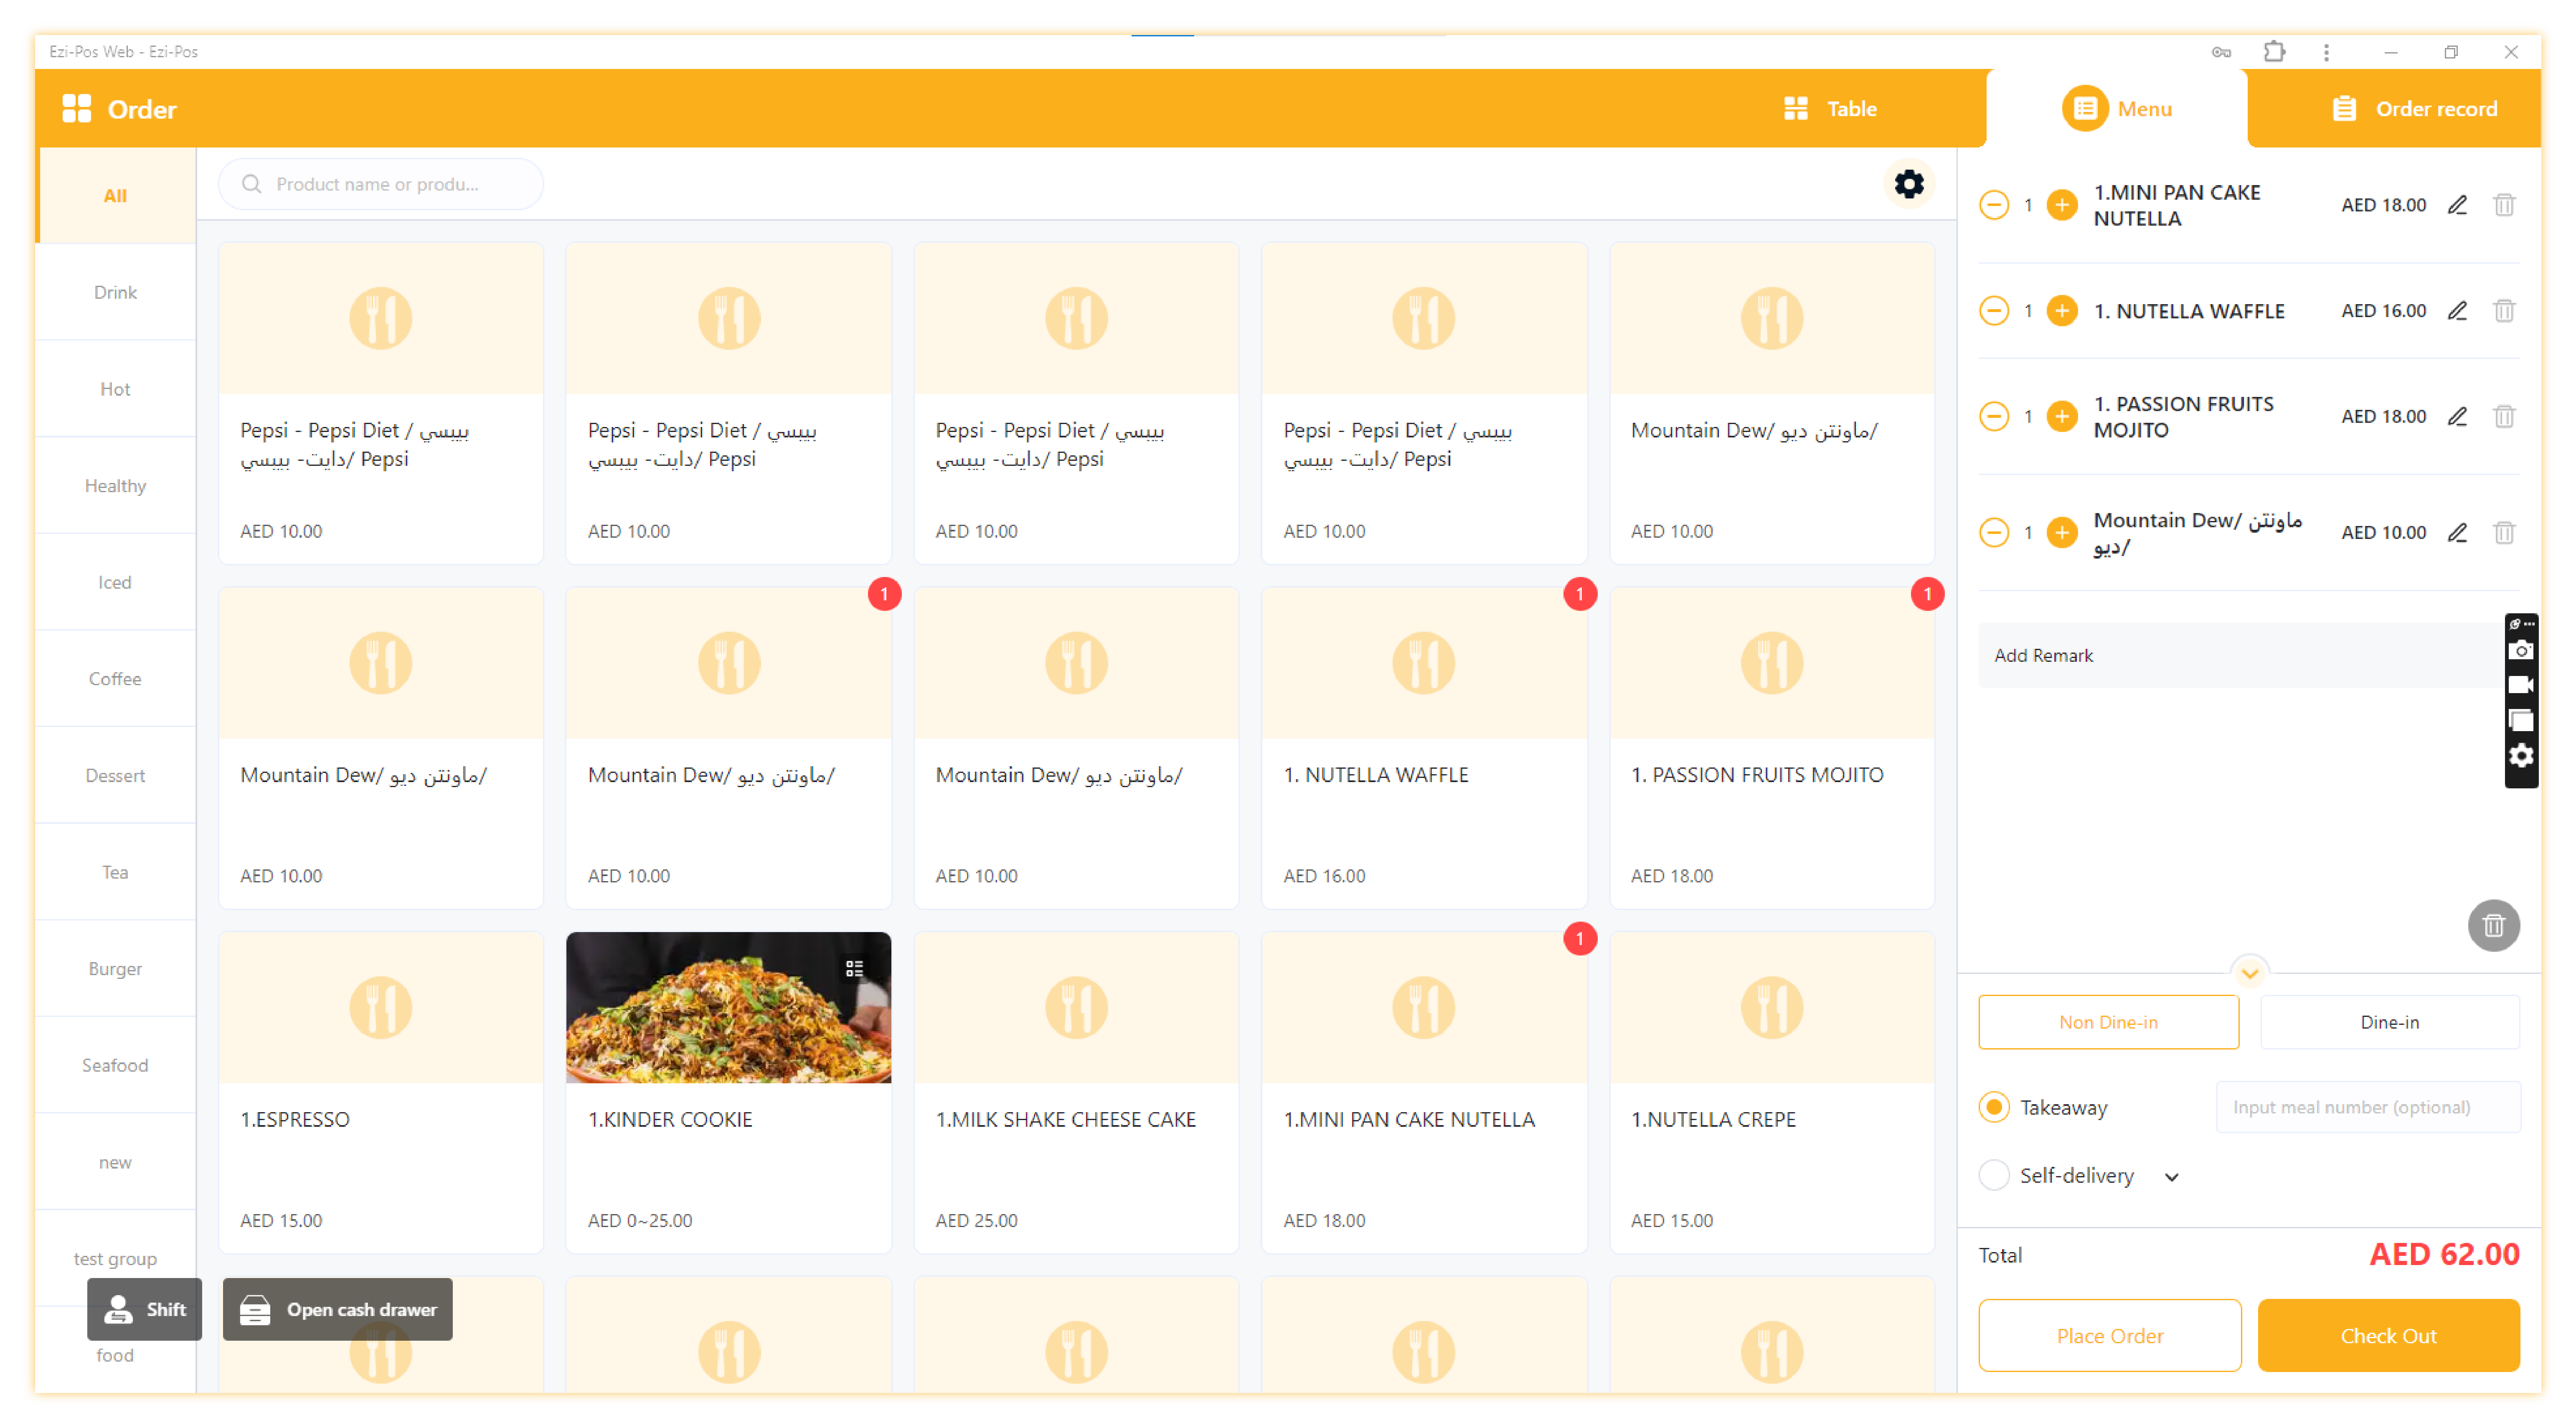The image size is (2576, 1428).
Task: Open the browser extensions puzzle icon
Action: tap(2273, 52)
